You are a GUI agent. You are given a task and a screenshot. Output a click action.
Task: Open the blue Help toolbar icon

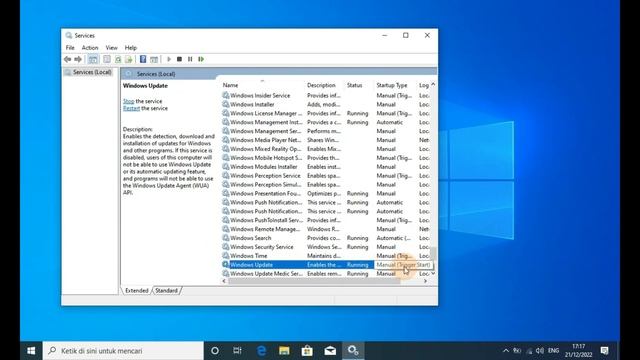point(143,59)
